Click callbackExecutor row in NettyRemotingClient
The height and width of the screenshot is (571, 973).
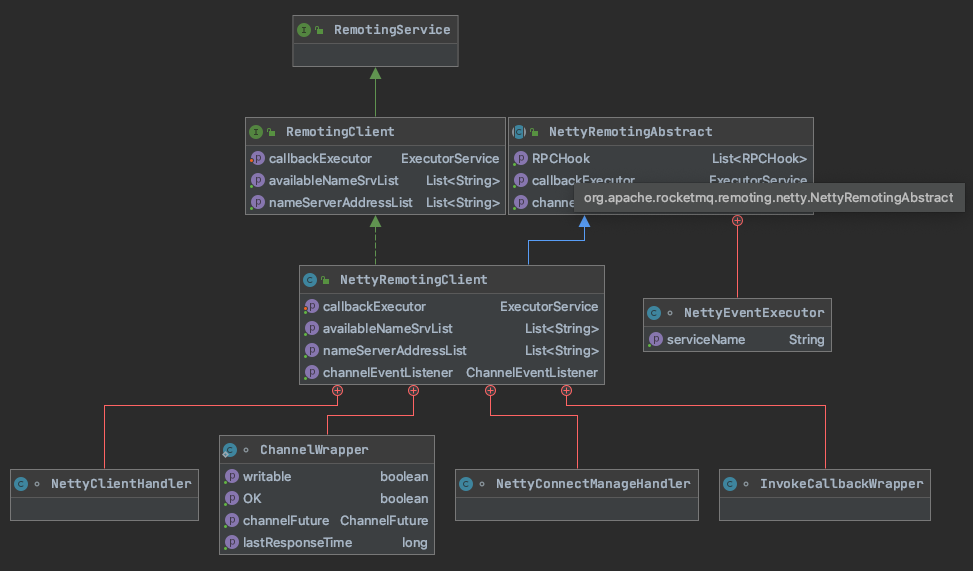click(x=452, y=307)
